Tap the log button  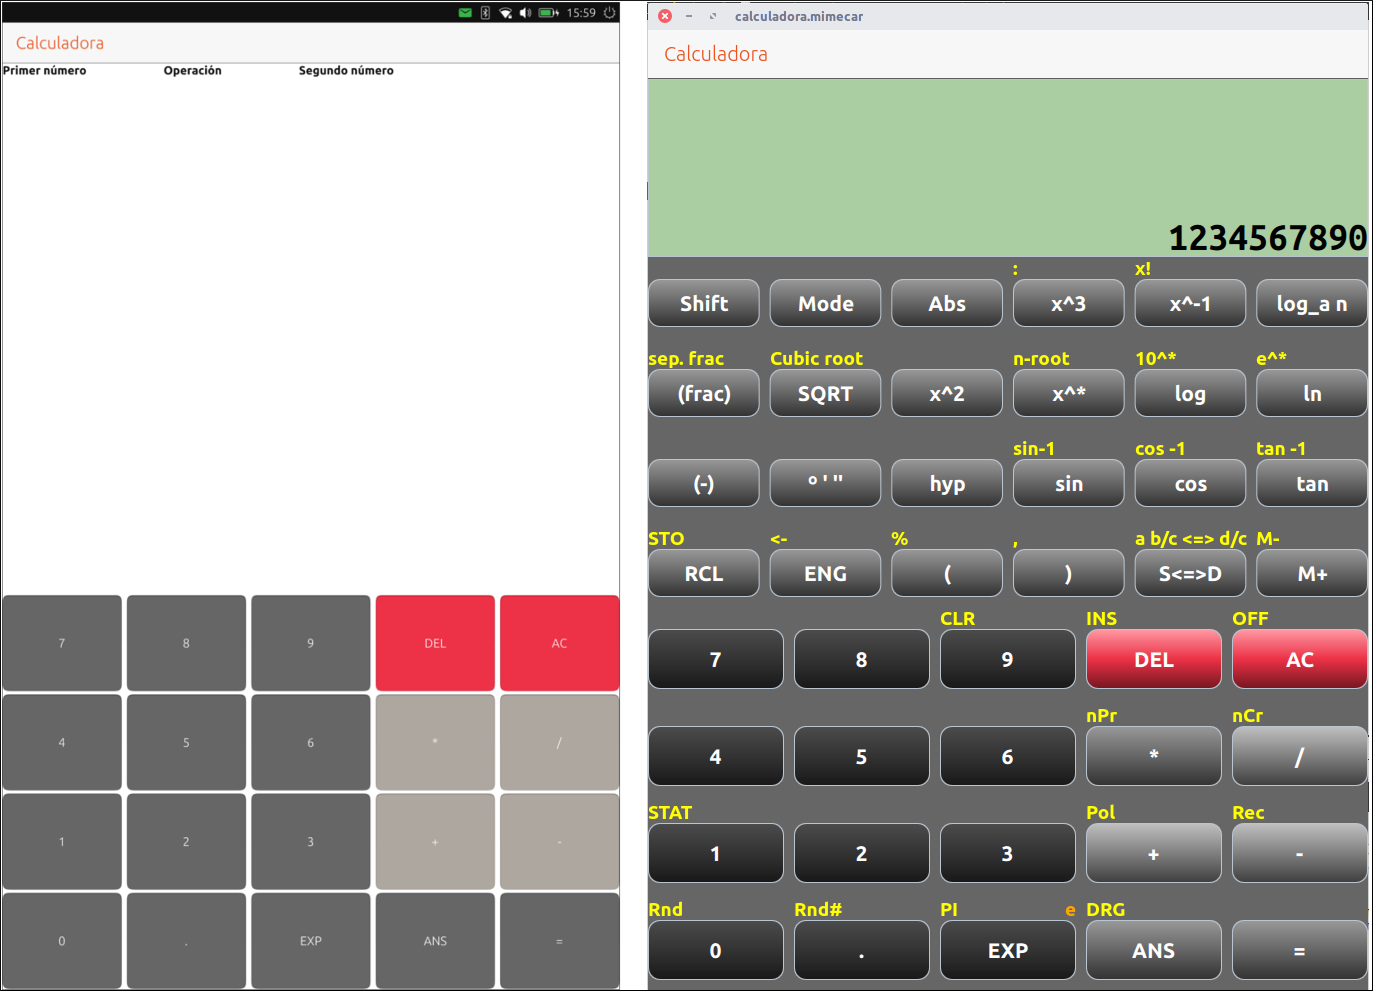(1190, 393)
